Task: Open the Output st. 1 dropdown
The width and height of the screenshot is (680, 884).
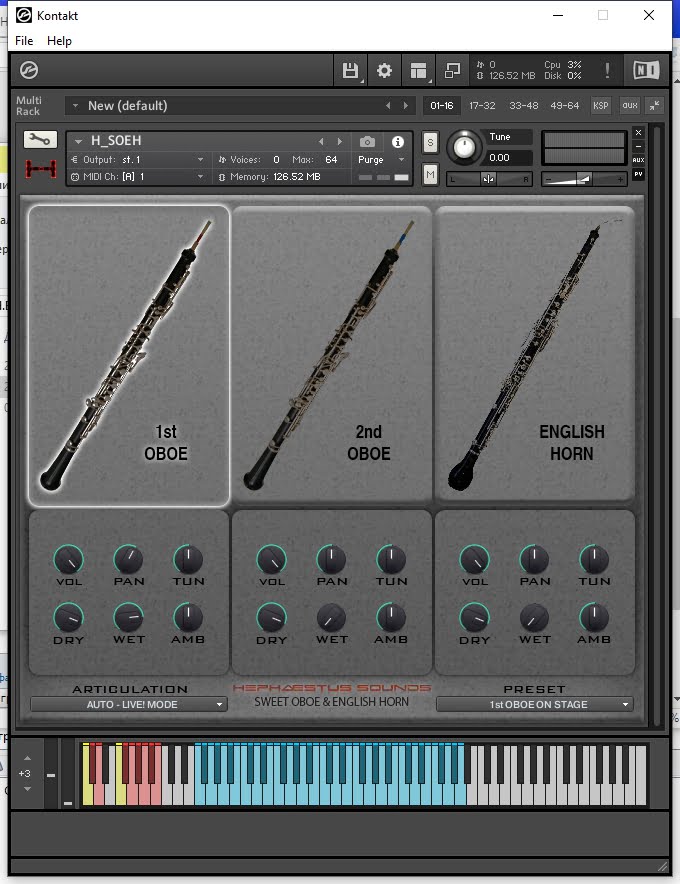Action: tap(137, 160)
